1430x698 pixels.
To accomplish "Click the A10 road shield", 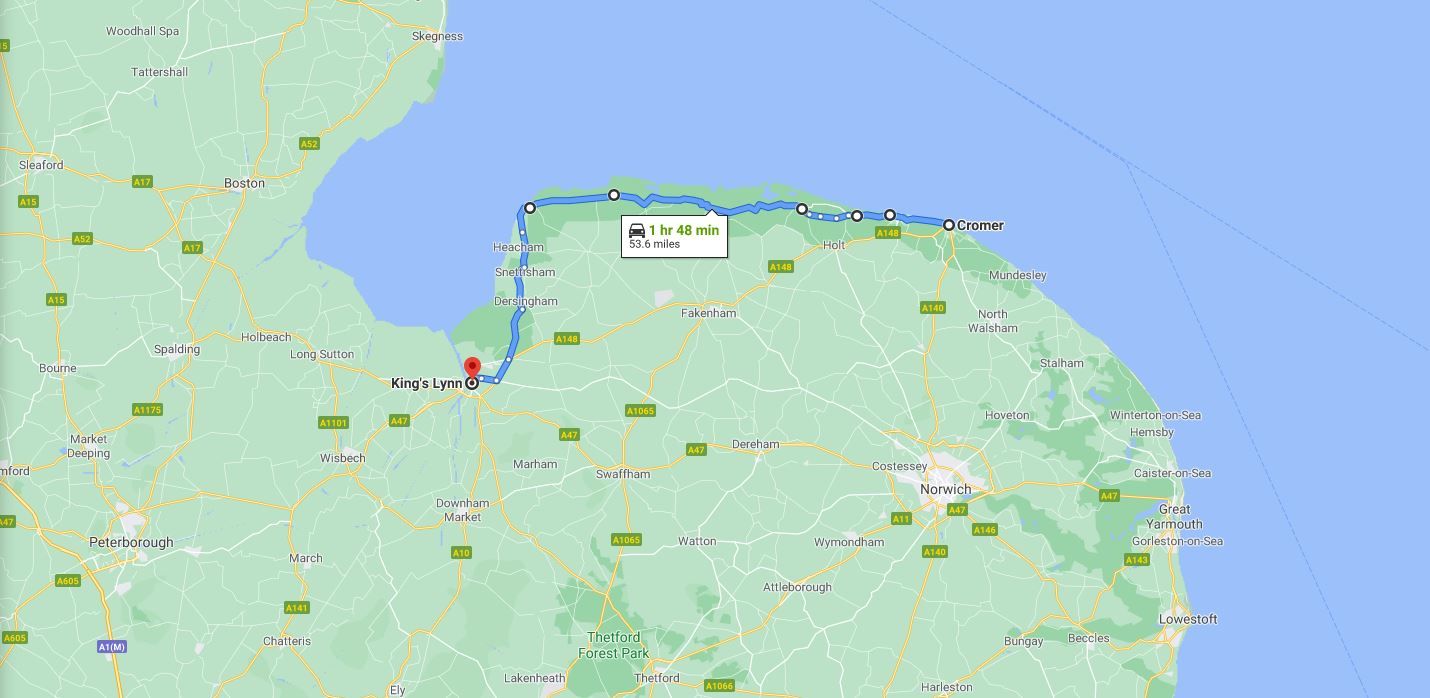I will (x=461, y=553).
